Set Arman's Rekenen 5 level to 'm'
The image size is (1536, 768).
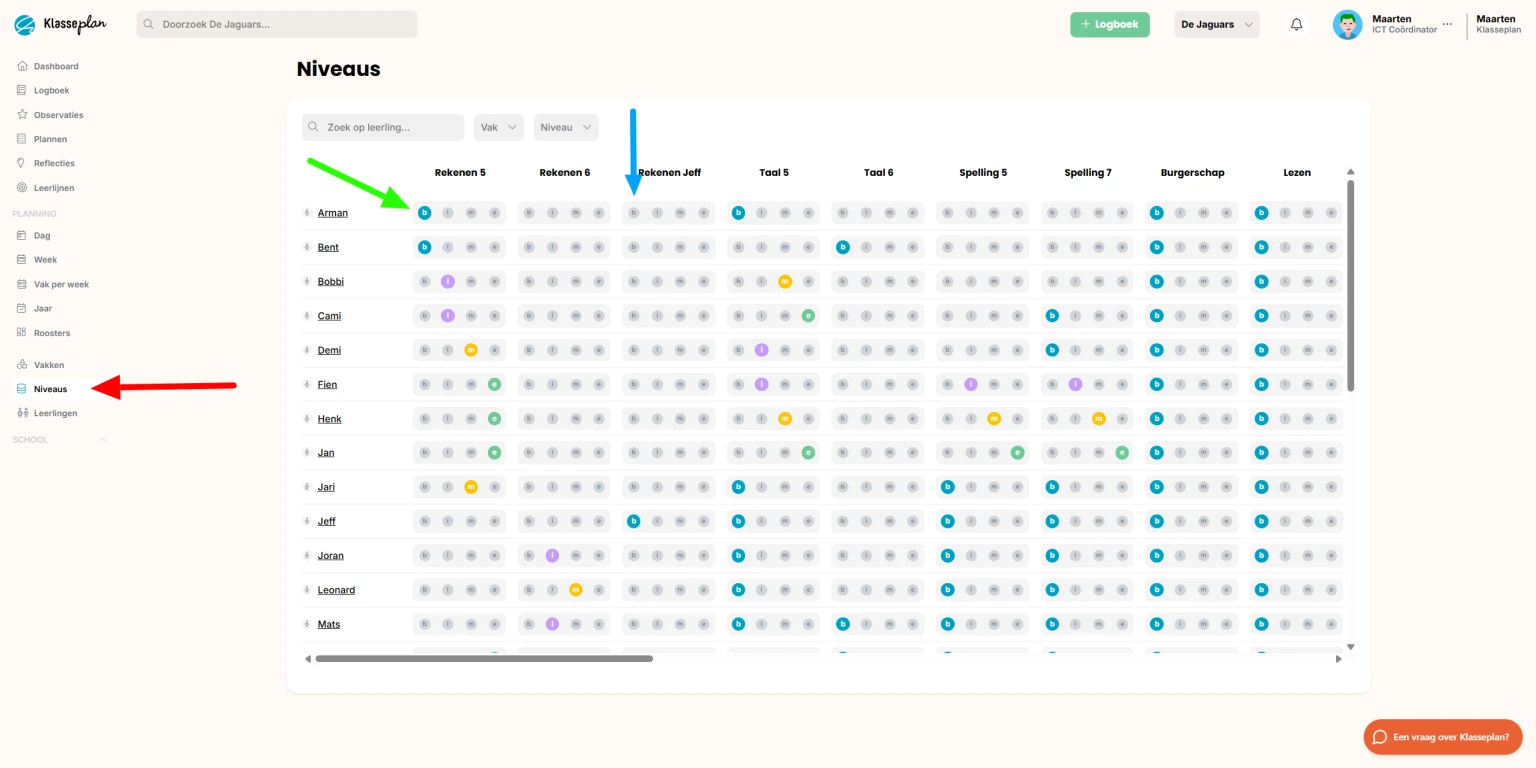coord(471,213)
